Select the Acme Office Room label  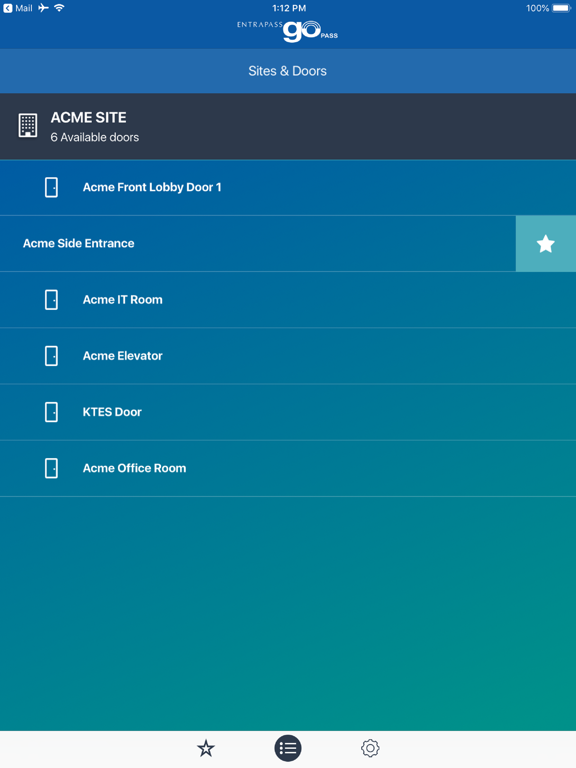click(134, 468)
